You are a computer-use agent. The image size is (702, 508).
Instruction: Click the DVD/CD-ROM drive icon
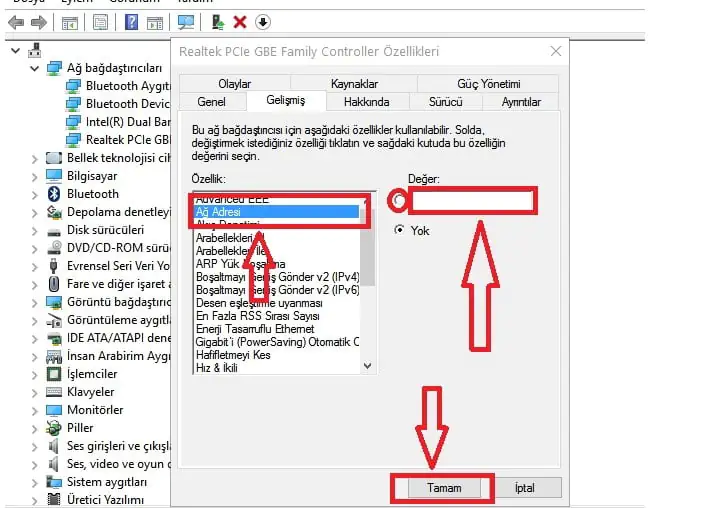coord(54,248)
